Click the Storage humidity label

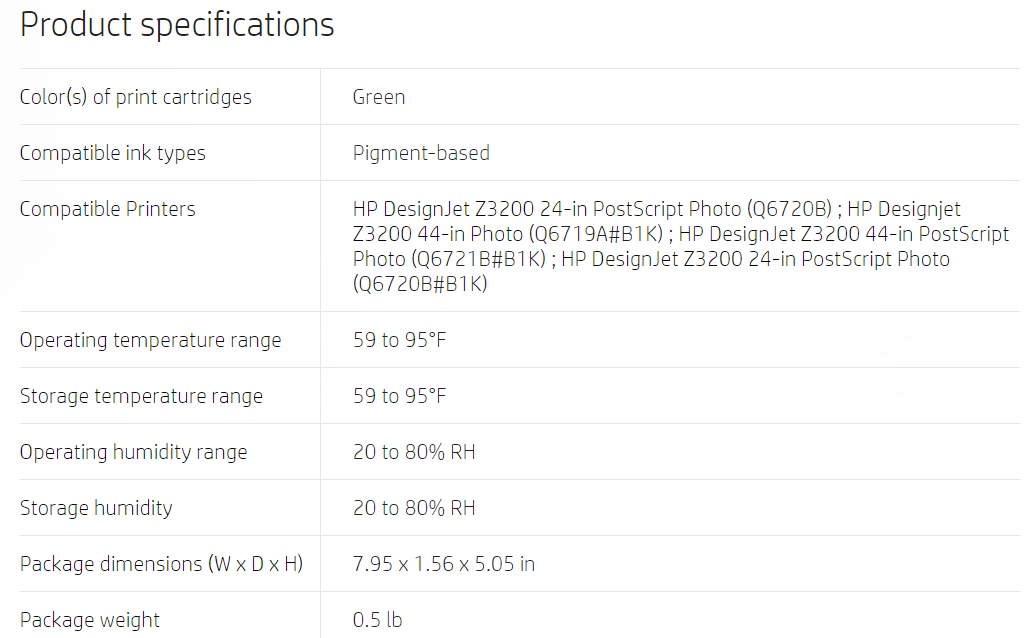click(96, 508)
